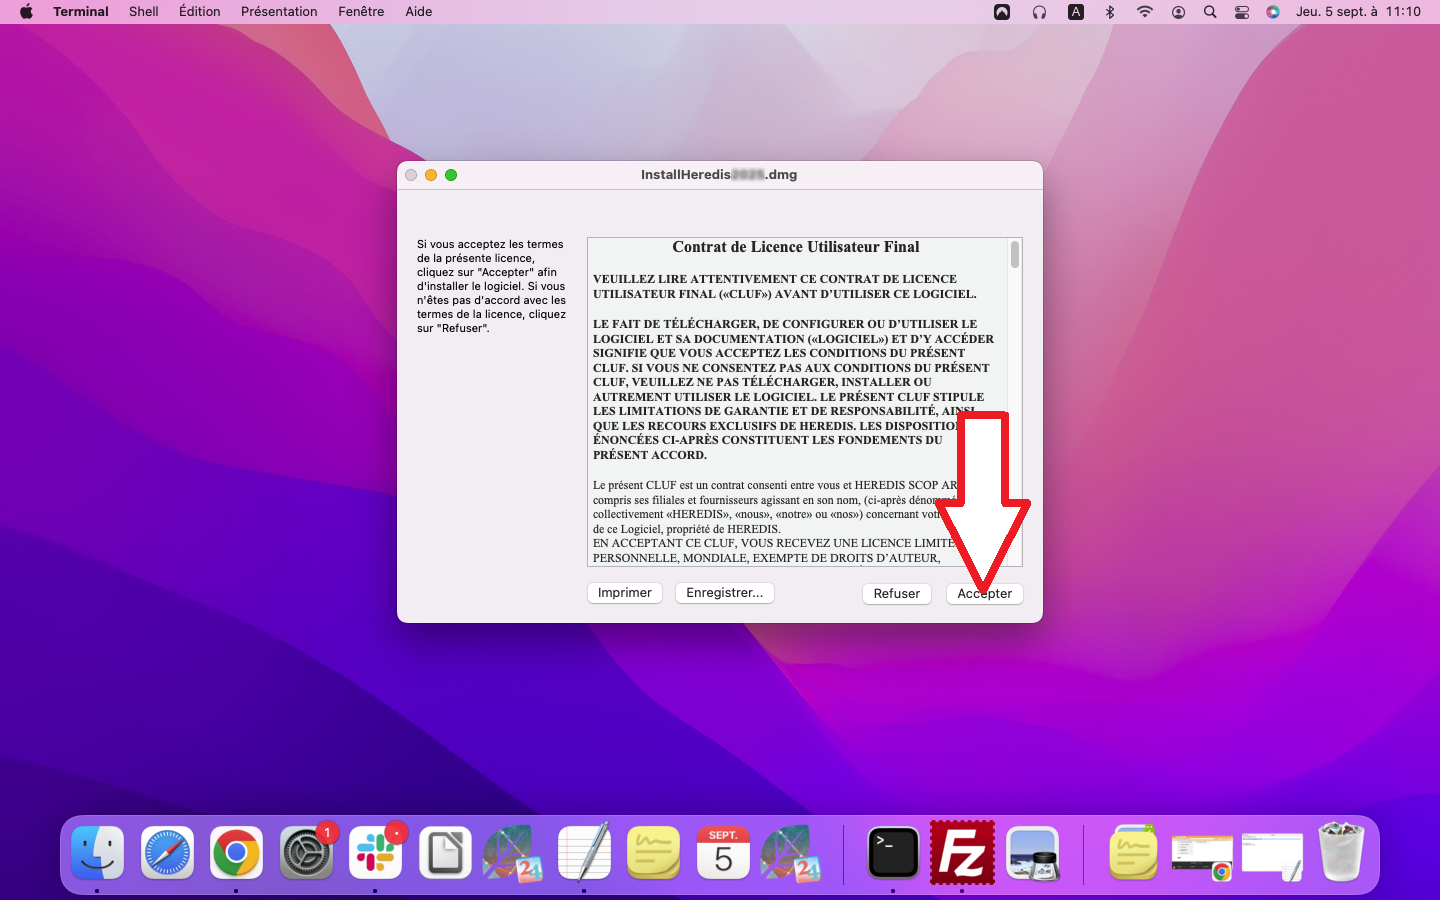Open Calendar showing Sept. 5
Screen dimensions: 1440x900
click(723, 853)
